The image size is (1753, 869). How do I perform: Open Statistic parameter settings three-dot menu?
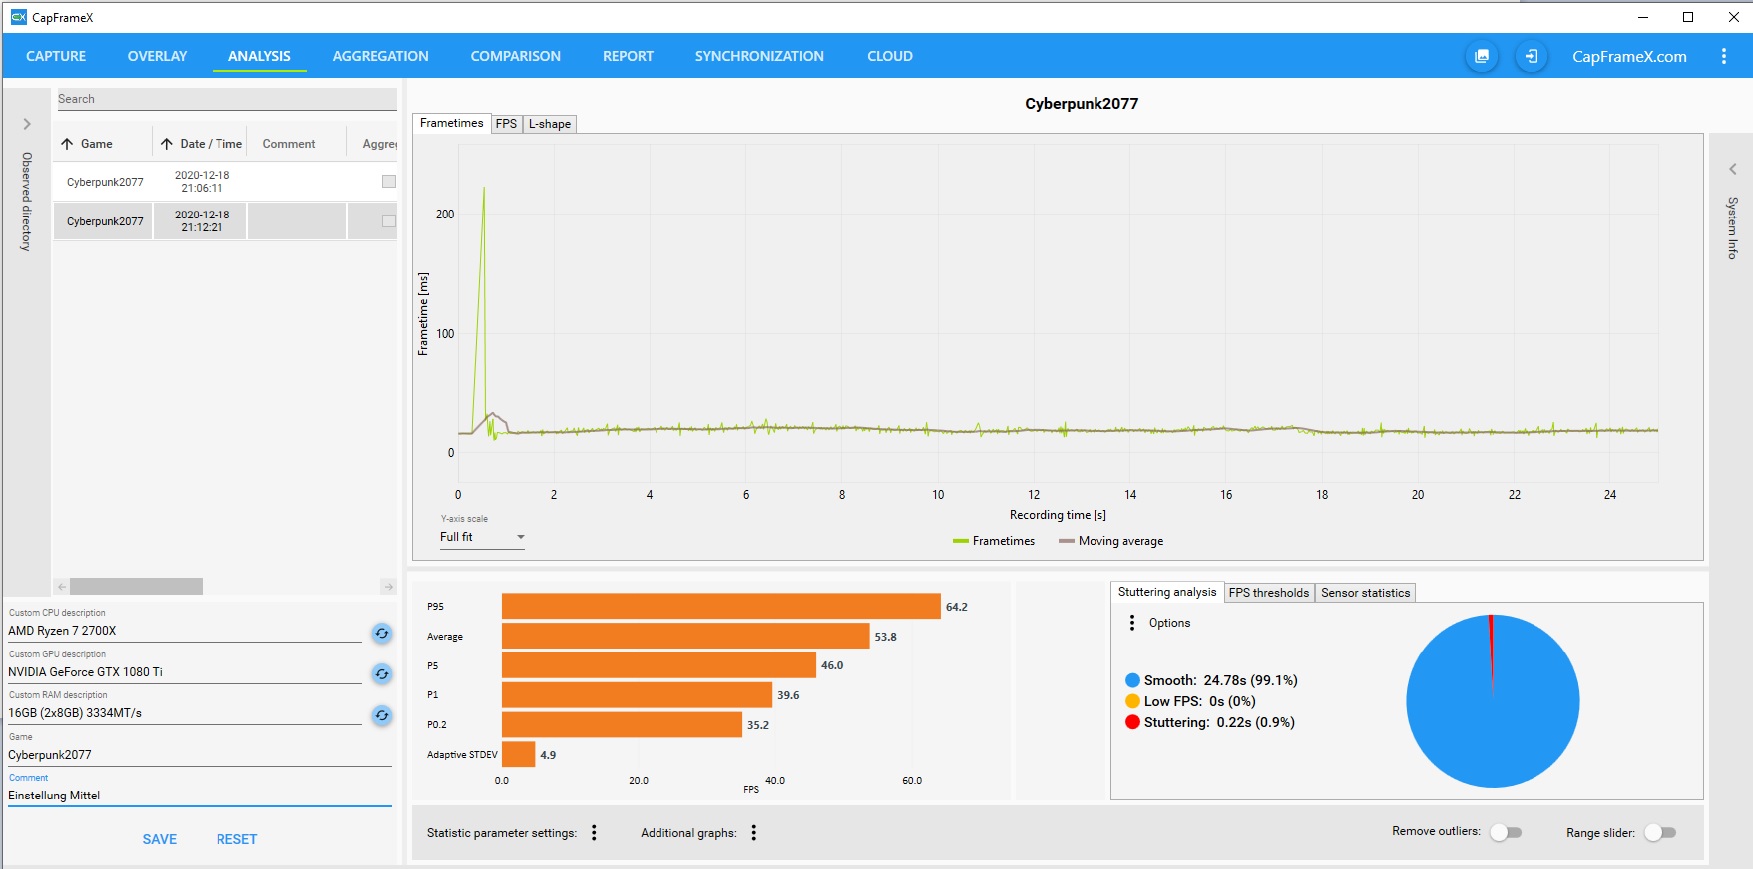(x=594, y=833)
